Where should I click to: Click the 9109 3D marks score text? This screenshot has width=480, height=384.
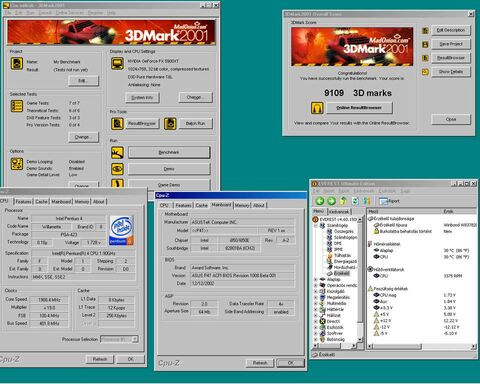pos(358,93)
